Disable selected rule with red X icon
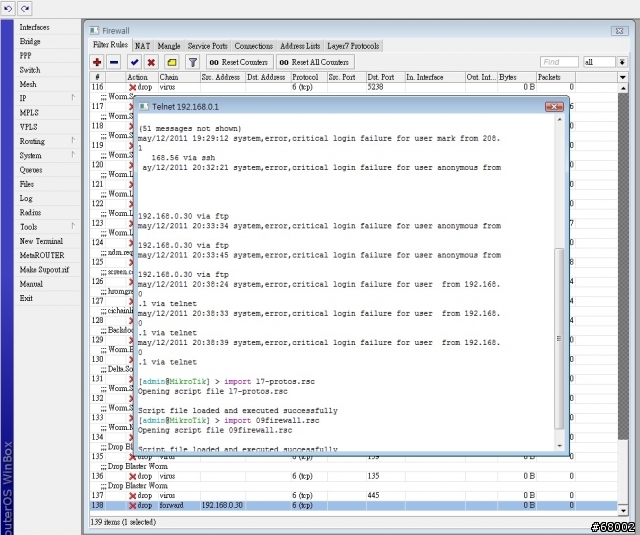 pyautogui.click(x=151, y=62)
